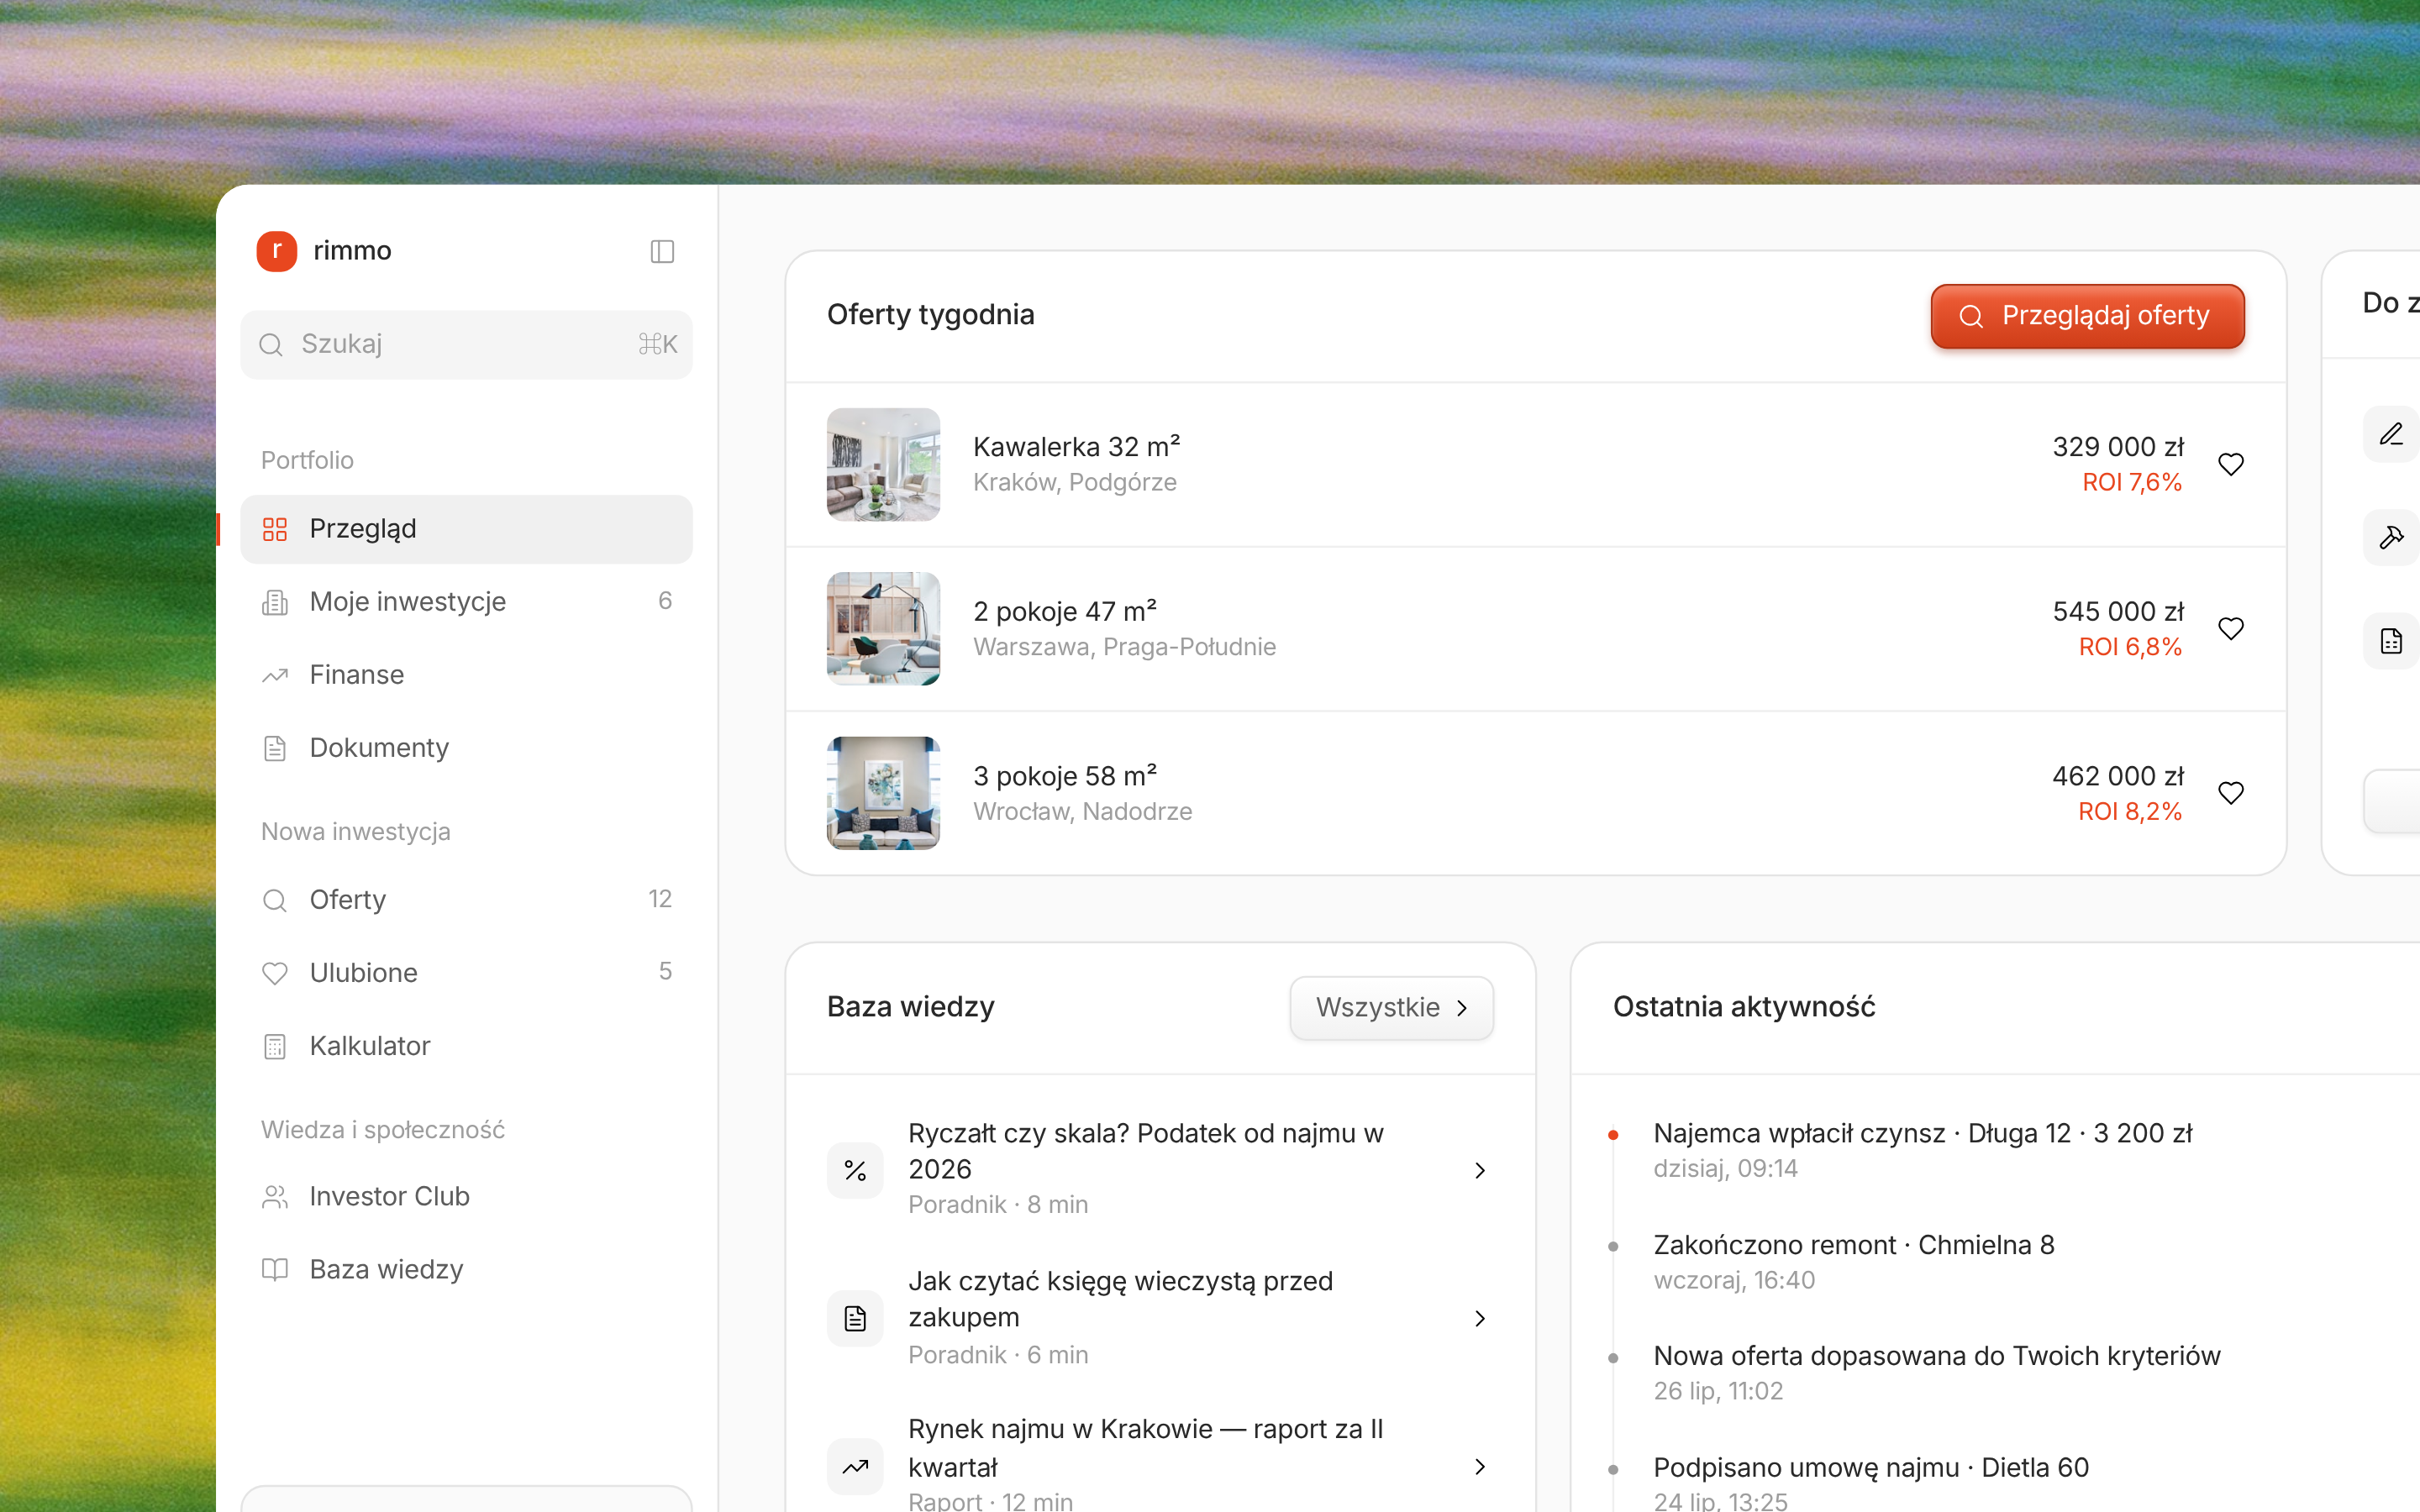Viewport: 2420px width, 1512px height.
Task: Open Jak czytać księgę wieczystą article title
Action: click(x=1121, y=1299)
